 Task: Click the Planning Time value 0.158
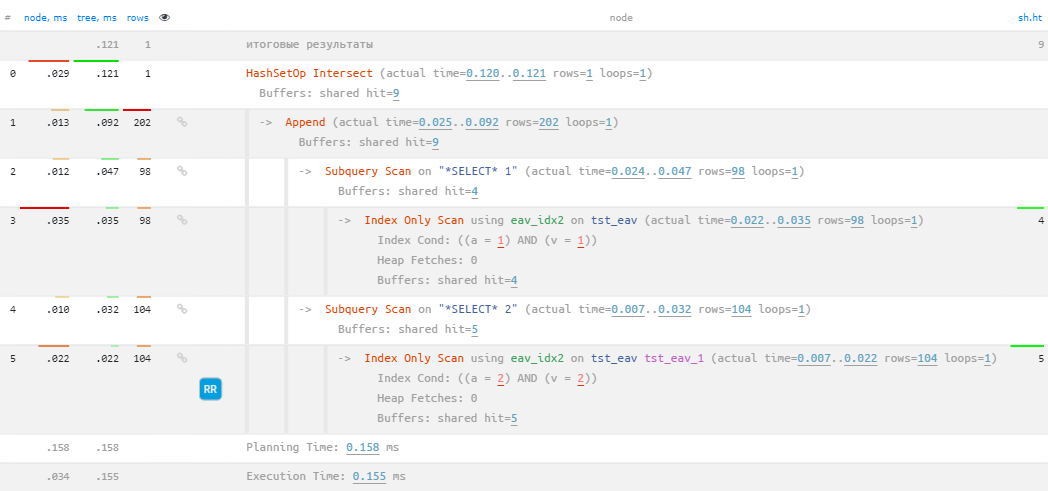[x=362, y=447]
